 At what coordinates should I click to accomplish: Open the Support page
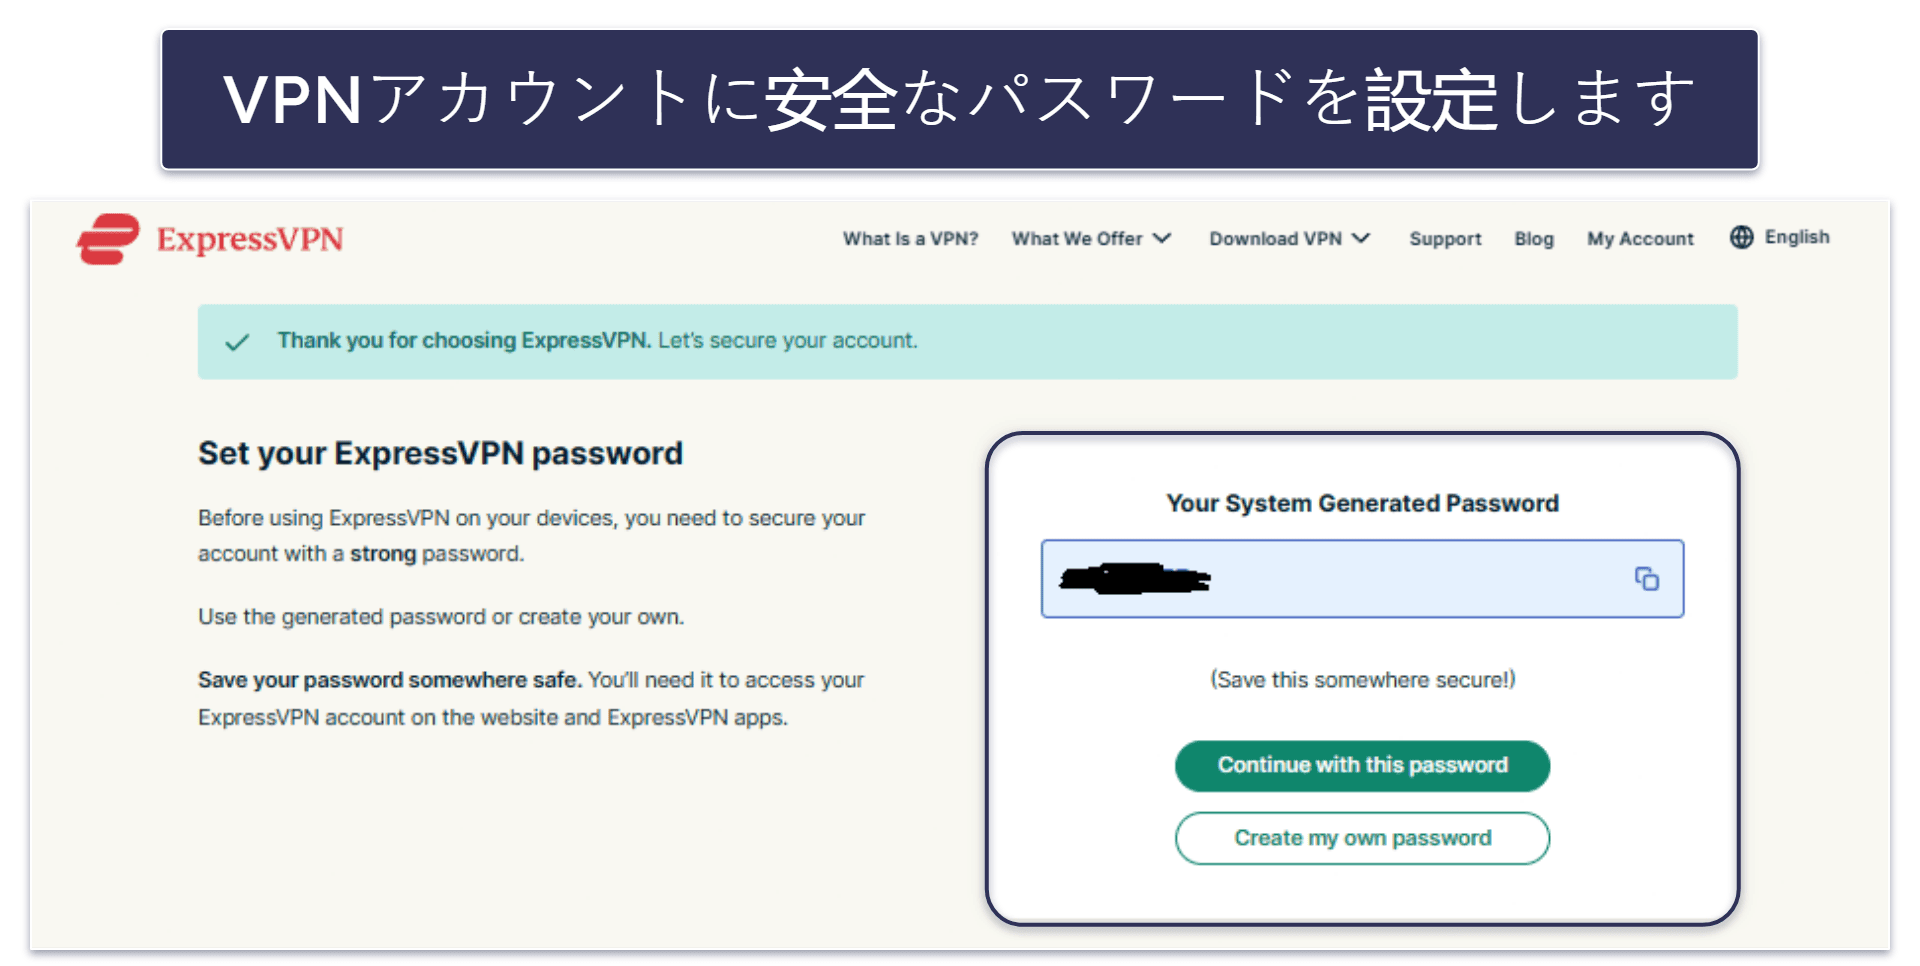[x=1445, y=239]
